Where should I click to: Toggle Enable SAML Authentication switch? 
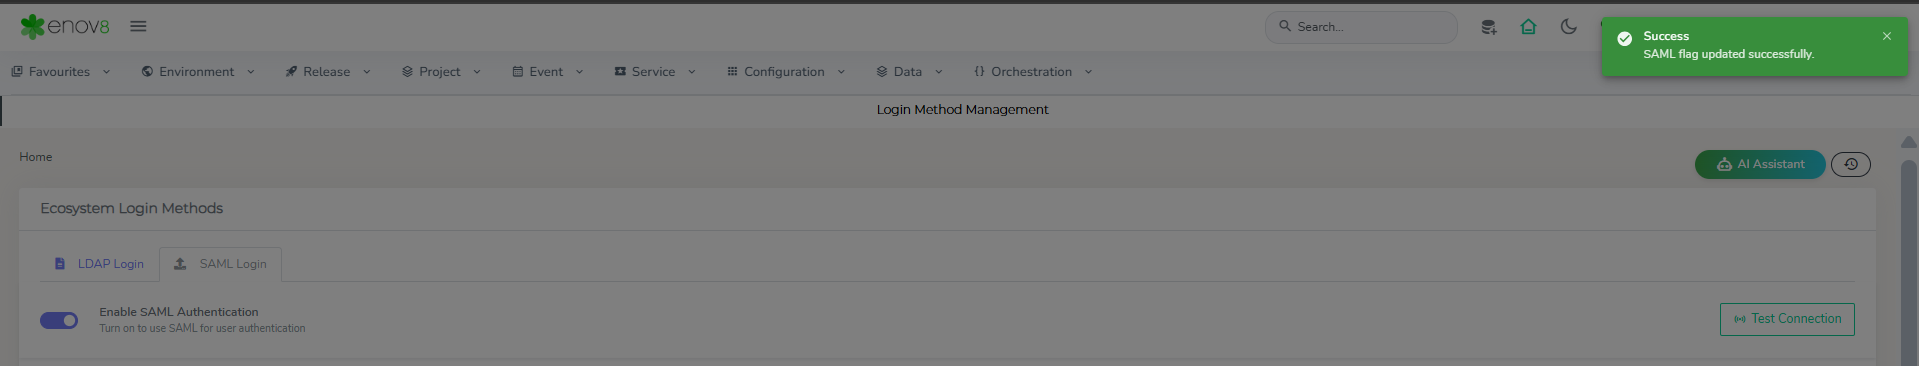59,320
